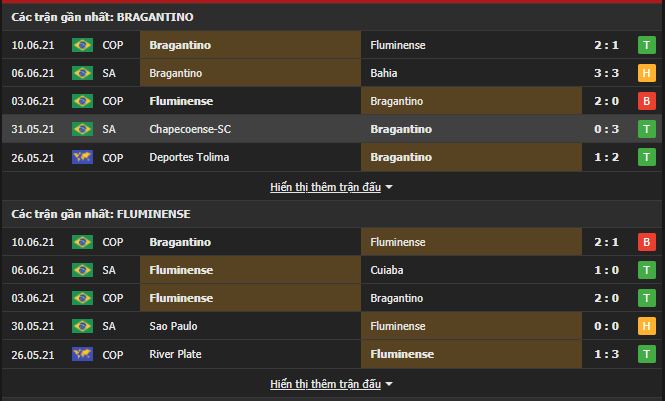Open Deportes Tolima team link
665x401 pixels.
(x=189, y=157)
